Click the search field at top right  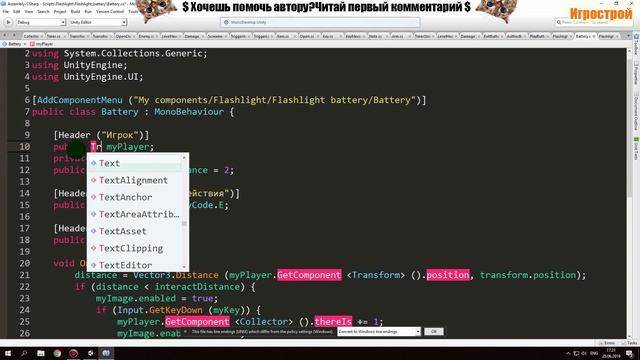tap(594, 22)
